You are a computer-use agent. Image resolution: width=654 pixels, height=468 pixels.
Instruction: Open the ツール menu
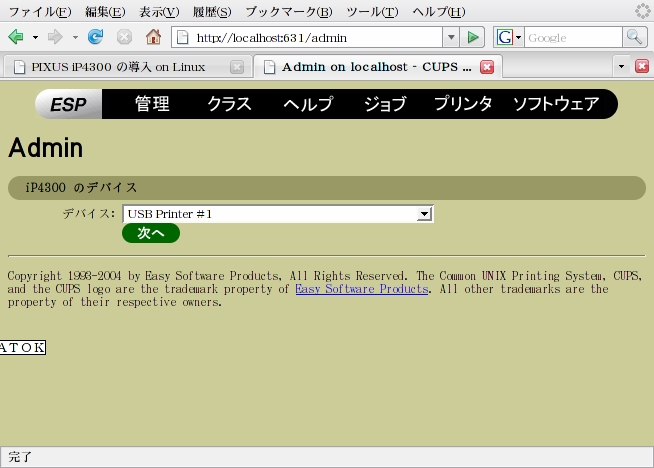(372, 12)
